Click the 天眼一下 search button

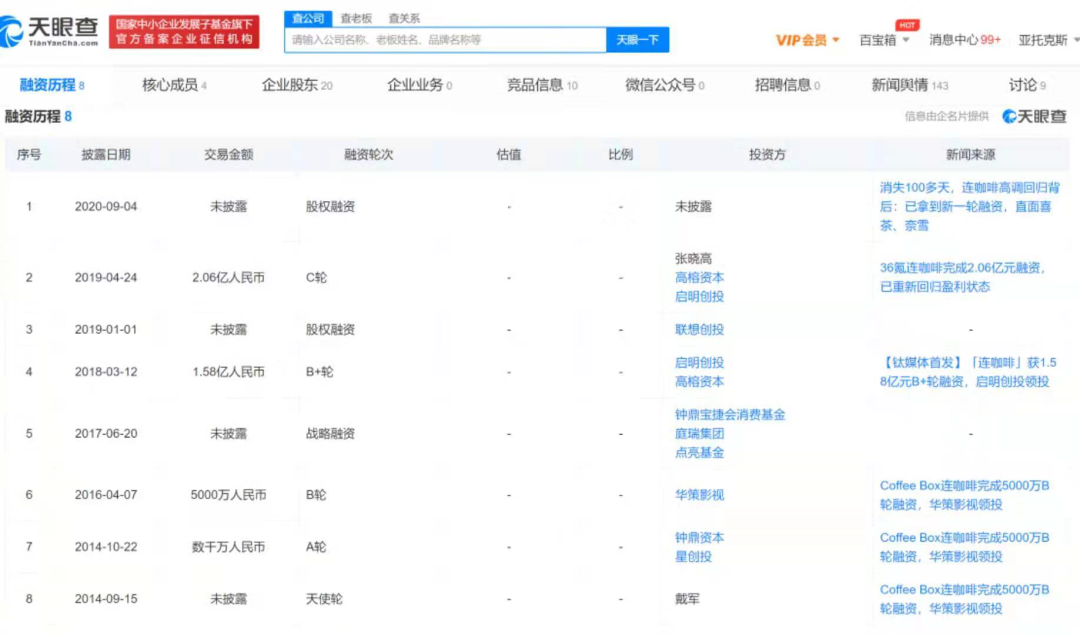pos(637,40)
